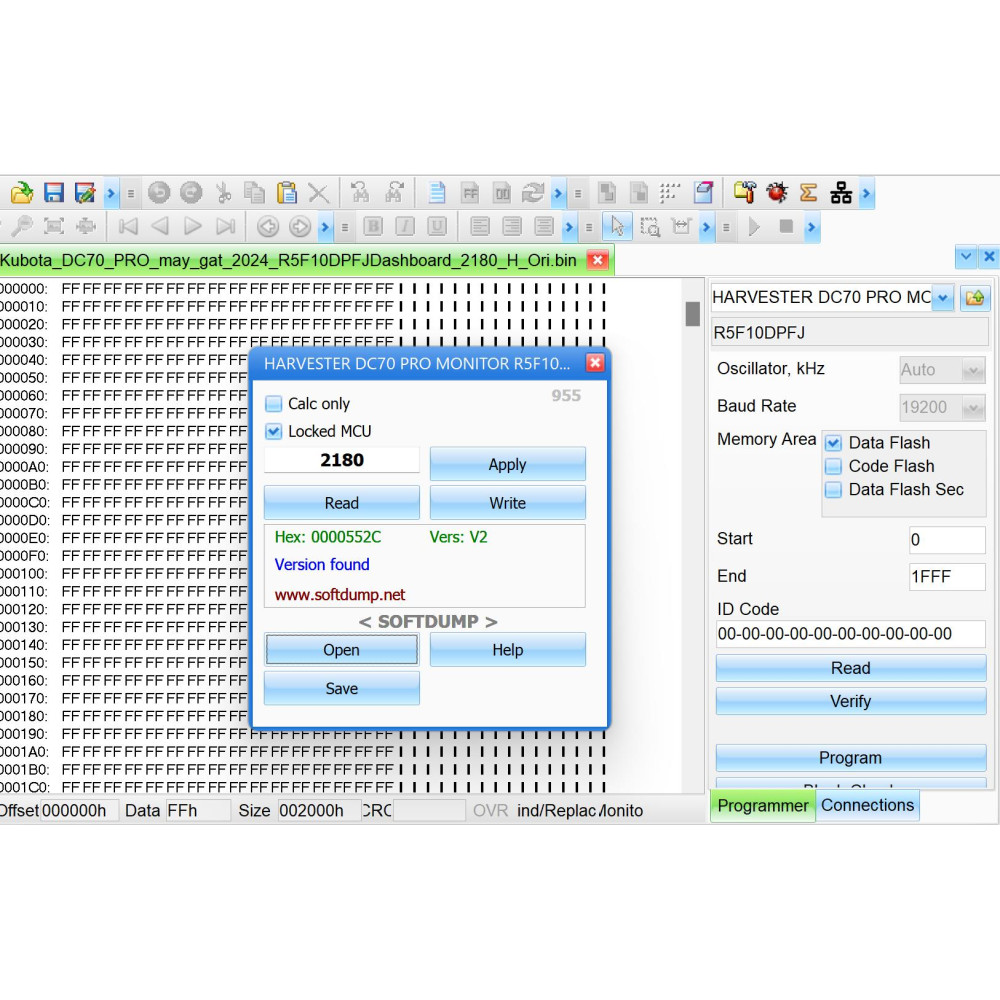The width and height of the screenshot is (1000, 1000).
Task: Click the FF fill page icon
Action: [x=470, y=193]
